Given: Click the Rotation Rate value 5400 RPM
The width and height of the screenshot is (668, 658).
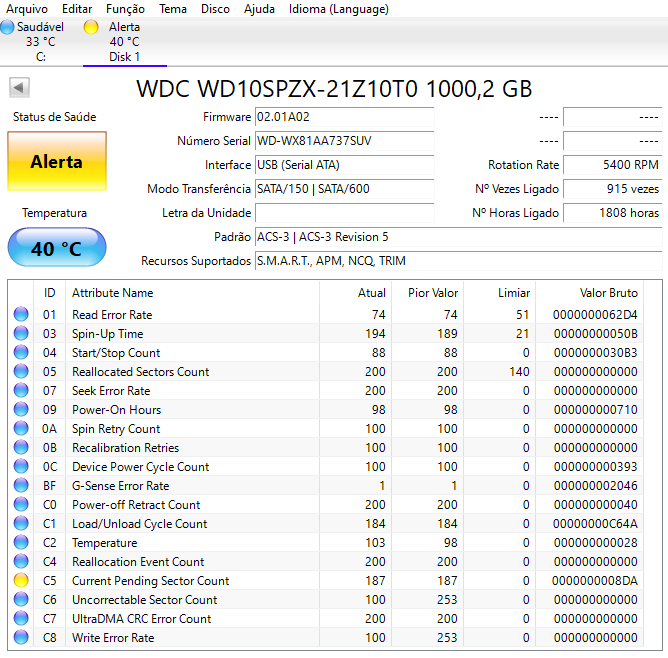Looking at the screenshot, I should [x=612, y=165].
